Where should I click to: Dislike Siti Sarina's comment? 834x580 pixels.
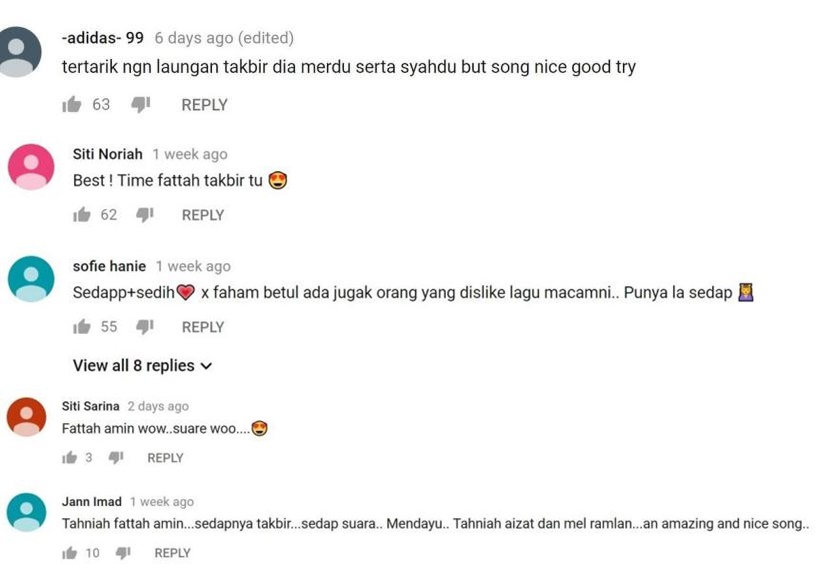point(116,458)
